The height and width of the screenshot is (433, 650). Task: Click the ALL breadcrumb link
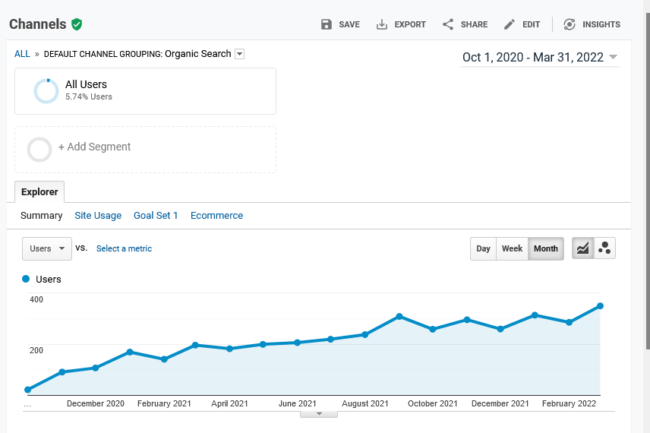coord(22,54)
